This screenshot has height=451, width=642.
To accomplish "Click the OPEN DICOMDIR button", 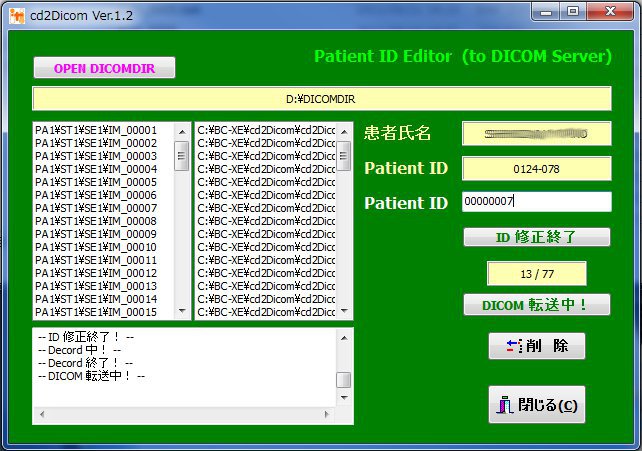I will (104, 68).
